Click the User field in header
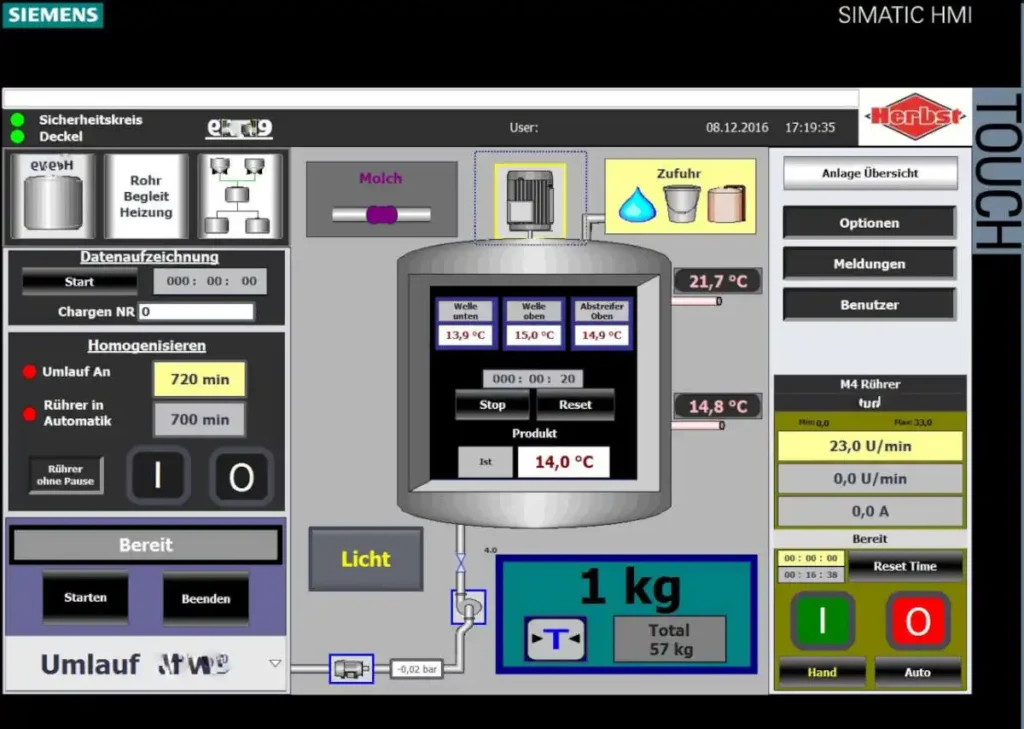The height and width of the screenshot is (729, 1024). pyautogui.click(x=524, y=128)
